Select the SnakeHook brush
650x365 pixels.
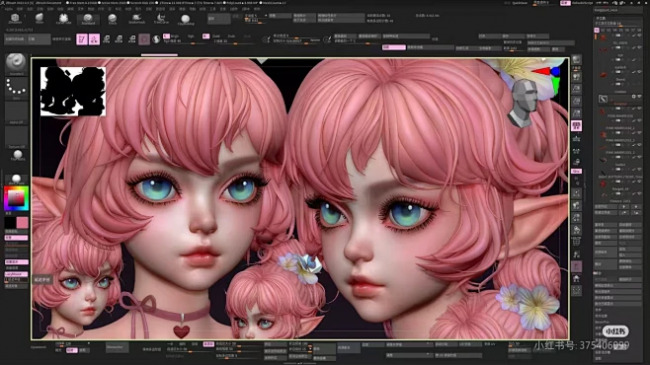coord(137,19)
